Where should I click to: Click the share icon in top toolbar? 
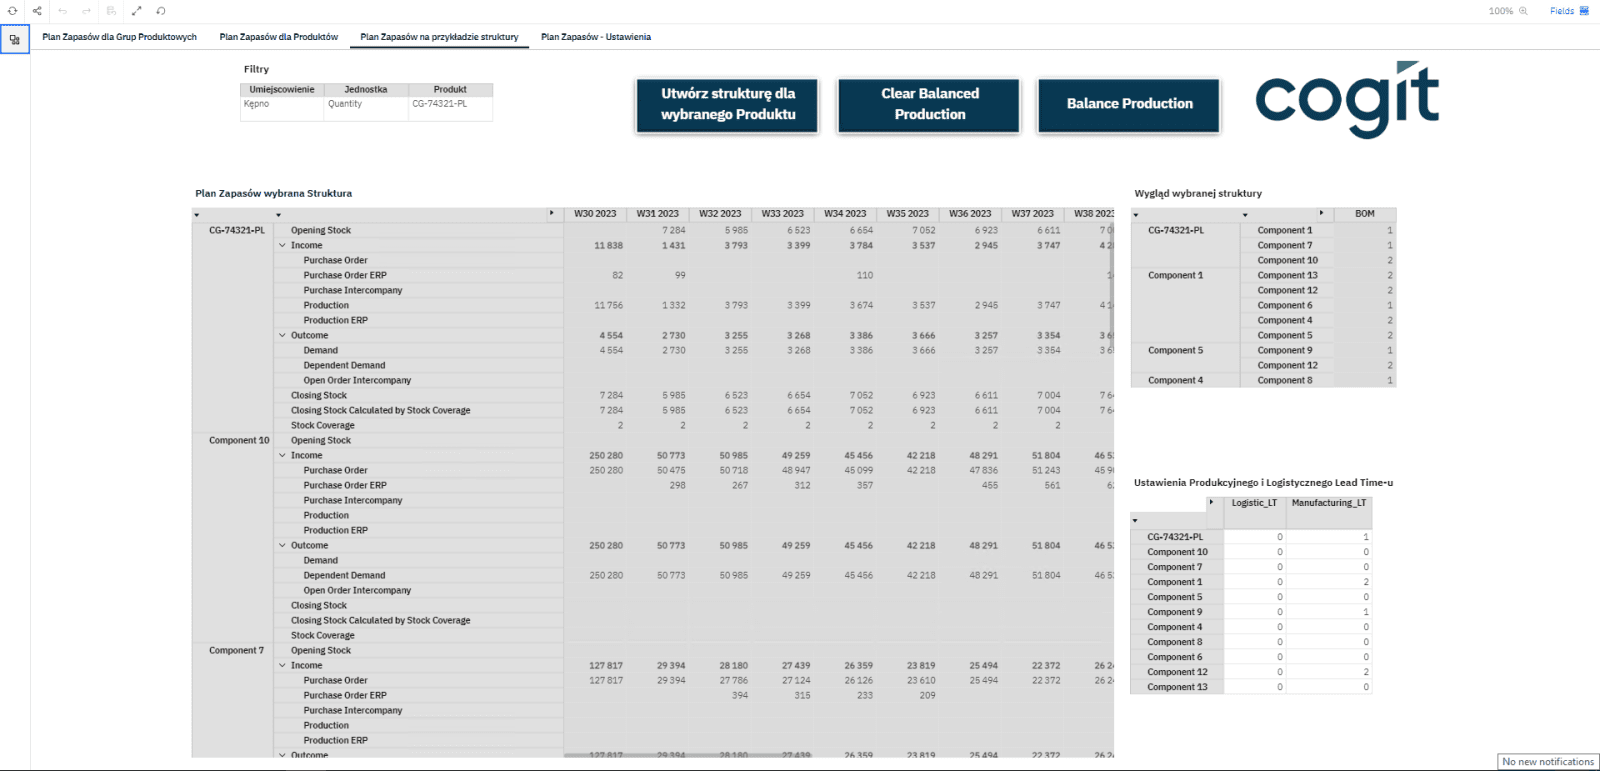[37, 11]
